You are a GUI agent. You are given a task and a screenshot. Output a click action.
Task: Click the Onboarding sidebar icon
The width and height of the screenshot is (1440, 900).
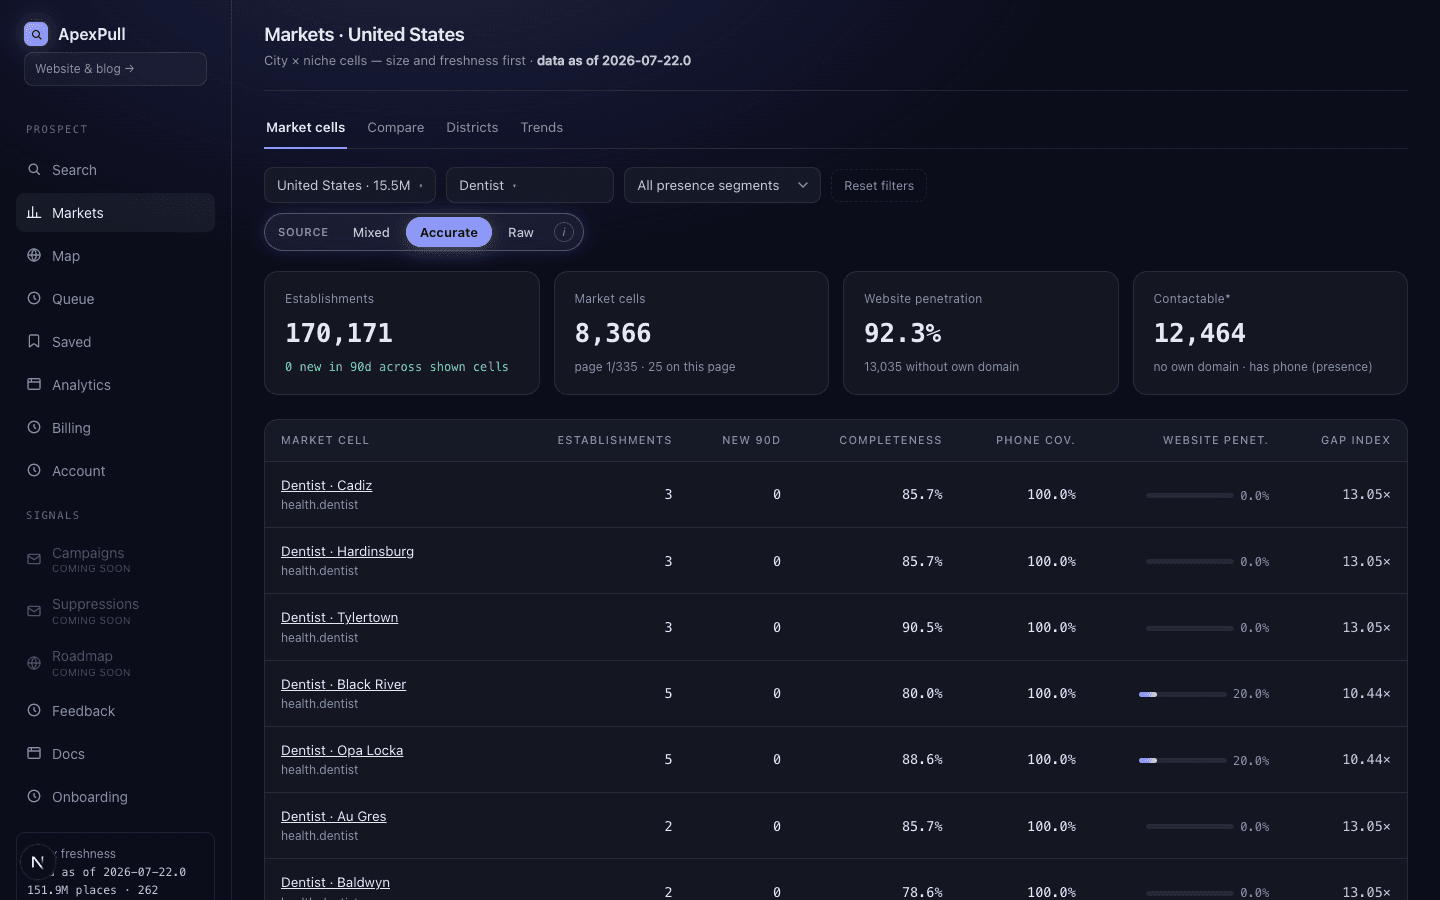pos(34,797)
